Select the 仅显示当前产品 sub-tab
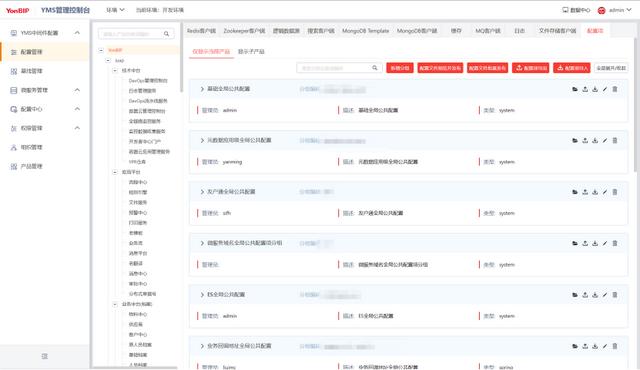640x370 pixels. tap(211, 51)
